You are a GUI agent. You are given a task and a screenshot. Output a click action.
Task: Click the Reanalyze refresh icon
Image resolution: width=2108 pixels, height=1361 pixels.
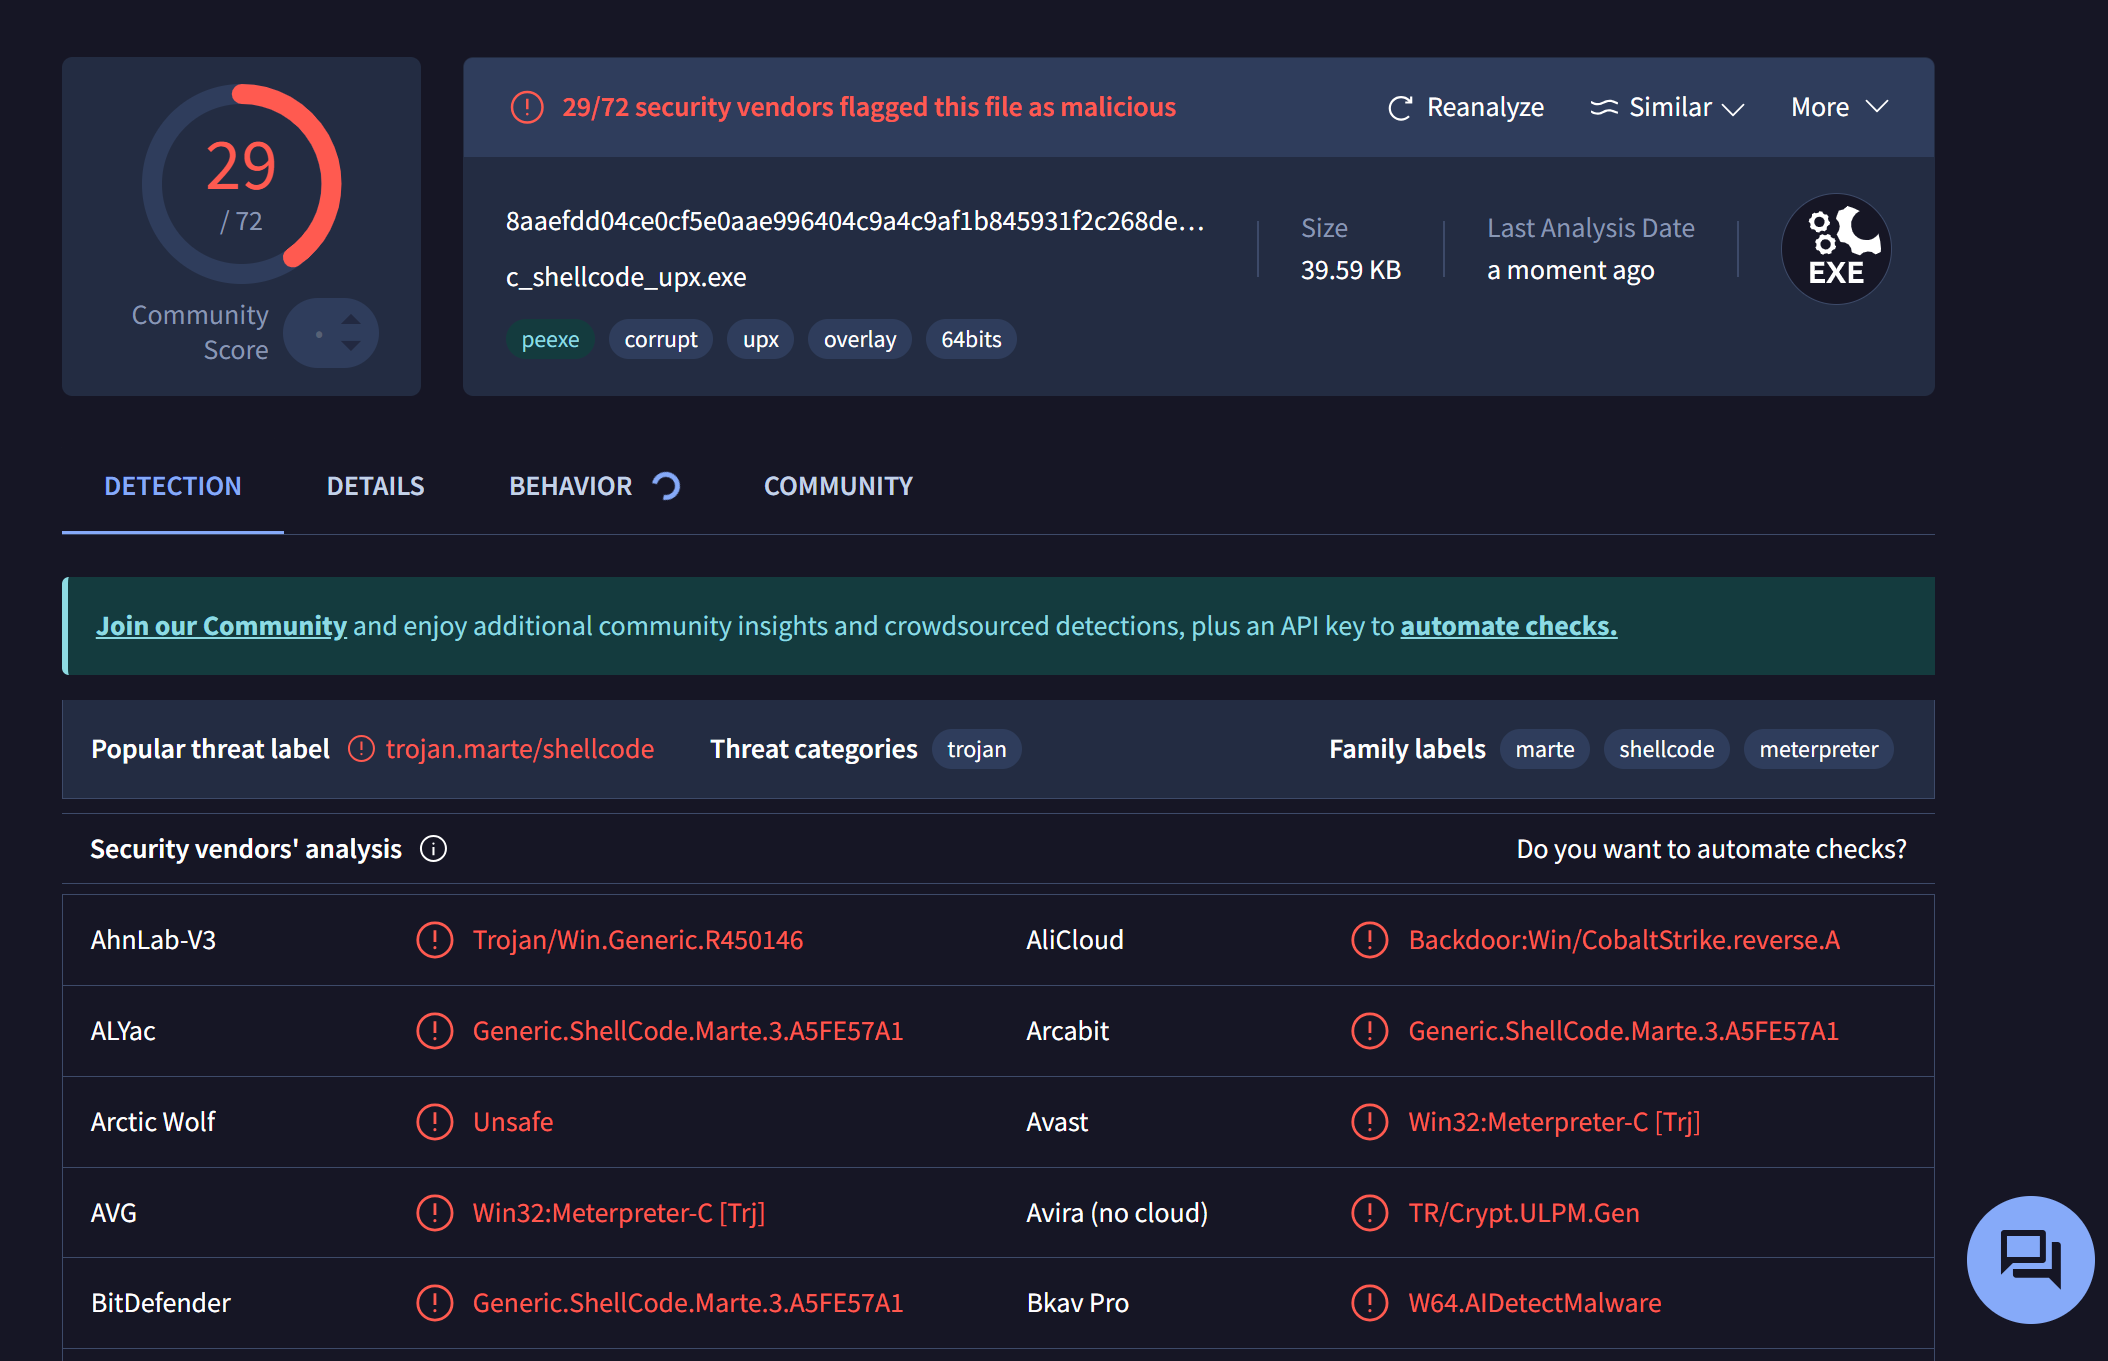[1400, 108]
